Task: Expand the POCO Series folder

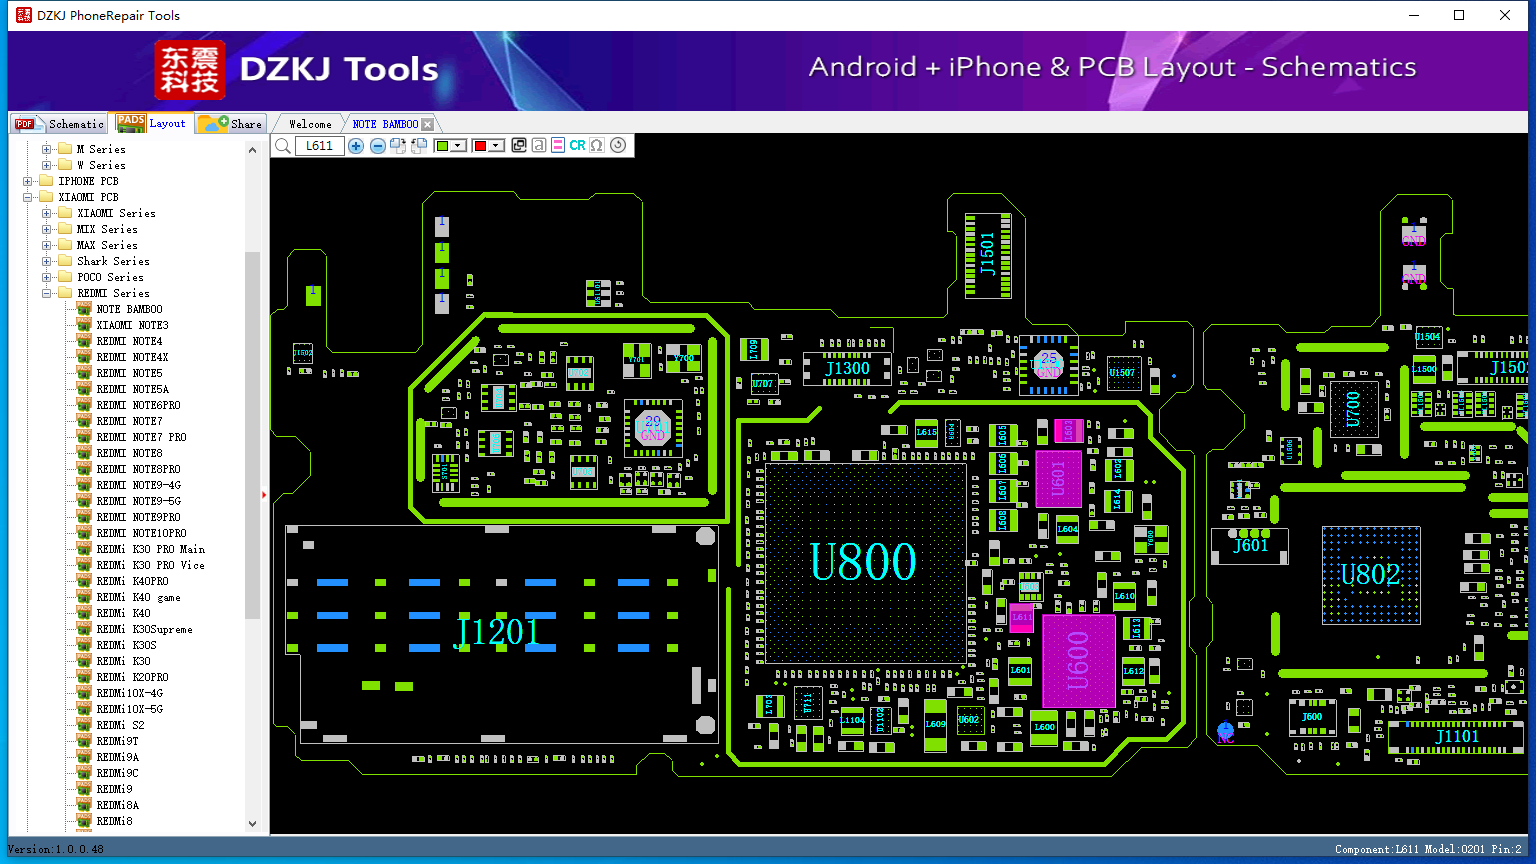Action: 46,277
